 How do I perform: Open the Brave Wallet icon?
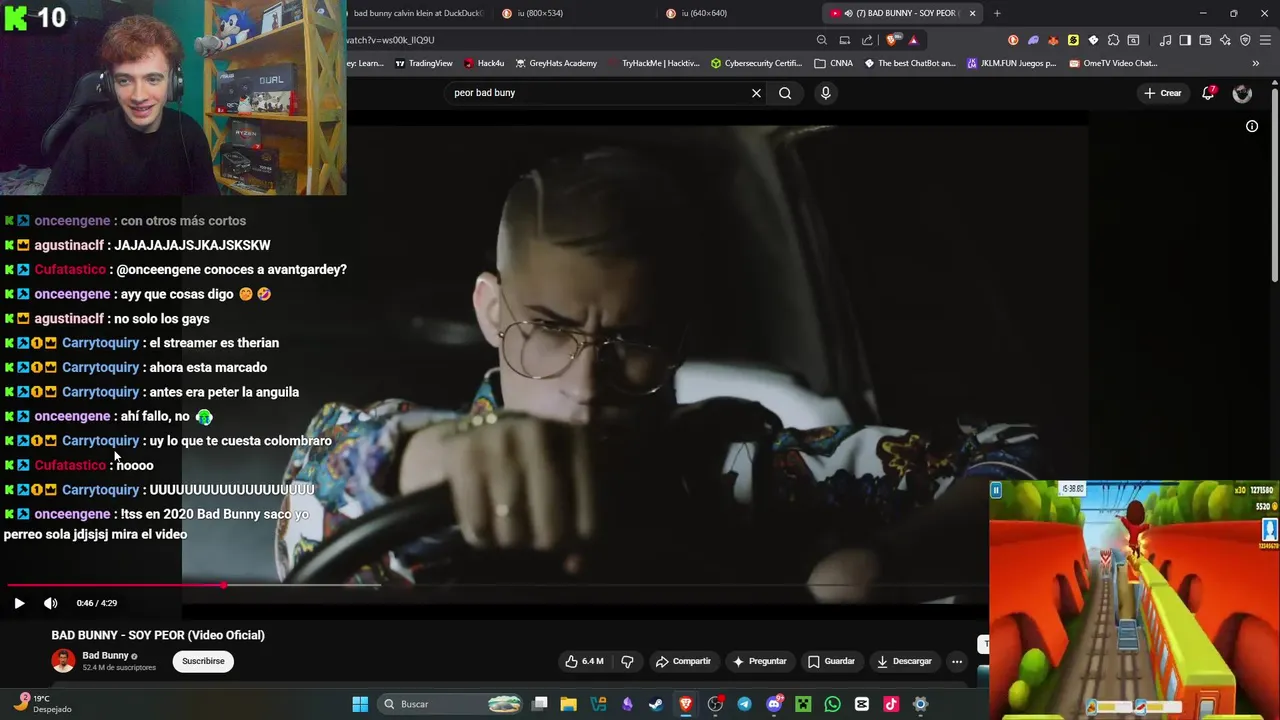click(1205, 40)
